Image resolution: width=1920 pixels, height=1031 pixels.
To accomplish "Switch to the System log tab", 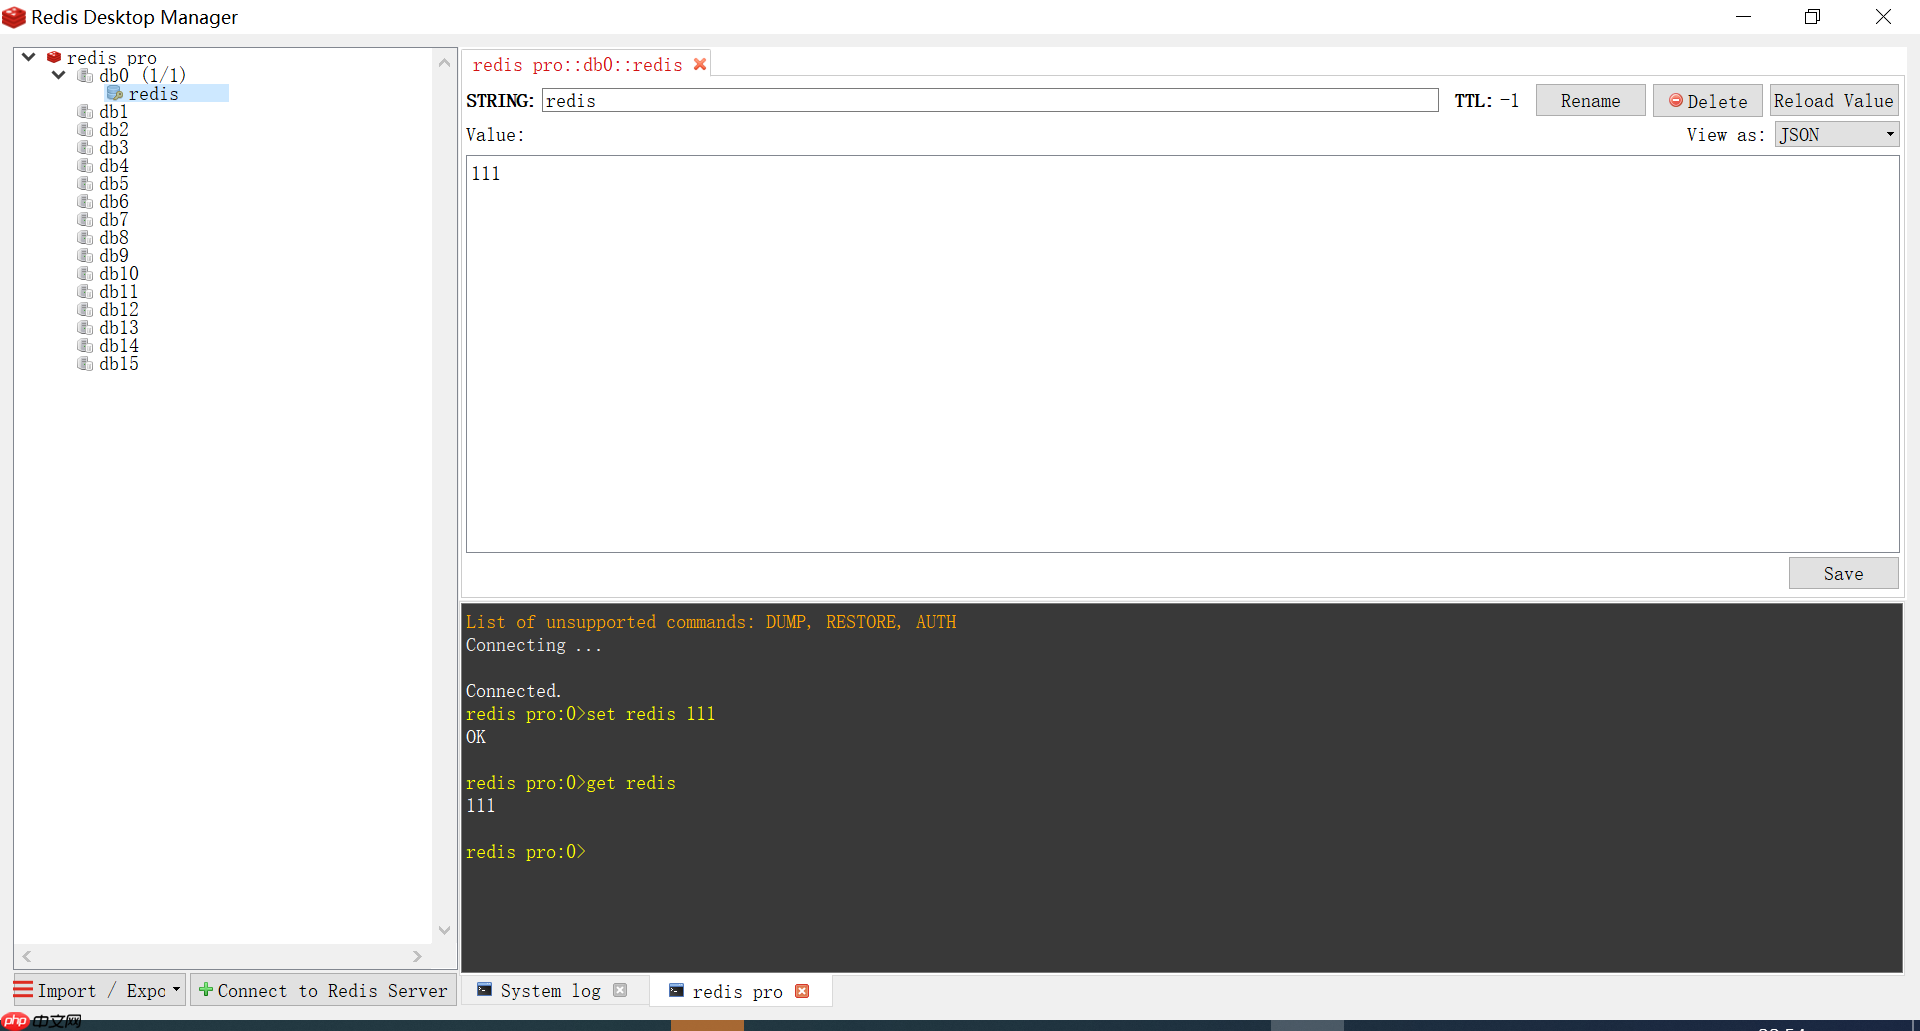I will click(551, 990).
